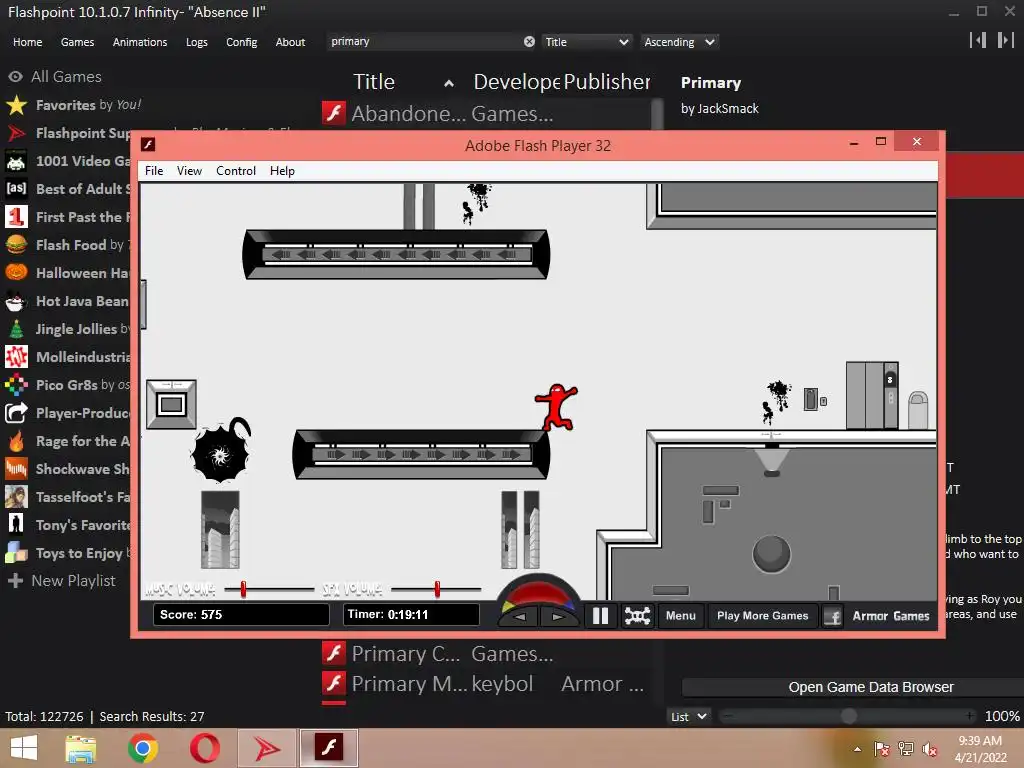Adjust the 100% zoom scale slider
Image resolution: width=1024 pixels, height=768 pixels.
pyautogui.click(x=848, y=716)
